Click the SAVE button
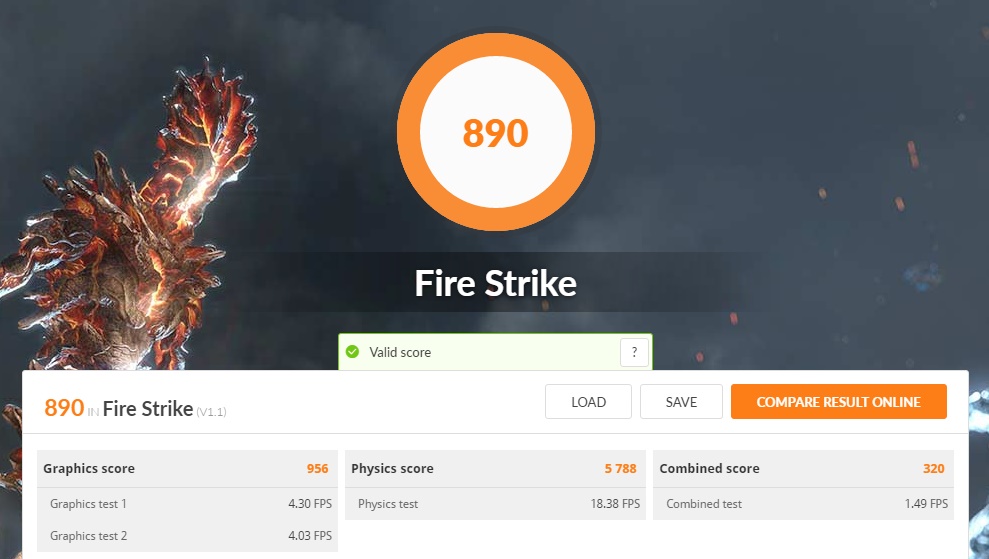989x559 pixels. (x=681, y=402)
